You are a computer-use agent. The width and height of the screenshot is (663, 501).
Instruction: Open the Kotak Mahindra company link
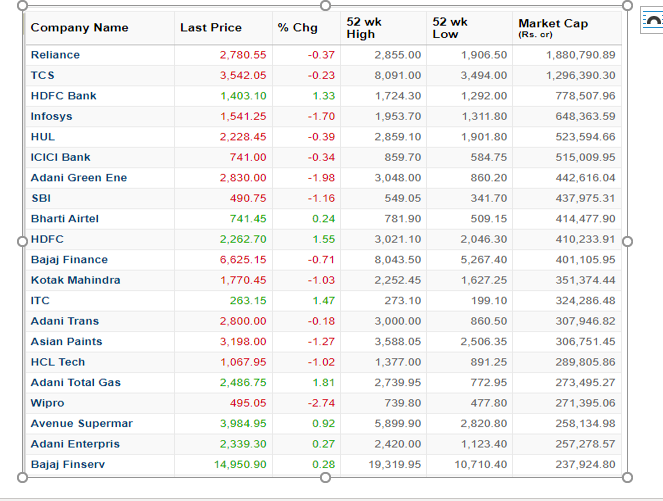pyautogui.click(x=75, y=280)
